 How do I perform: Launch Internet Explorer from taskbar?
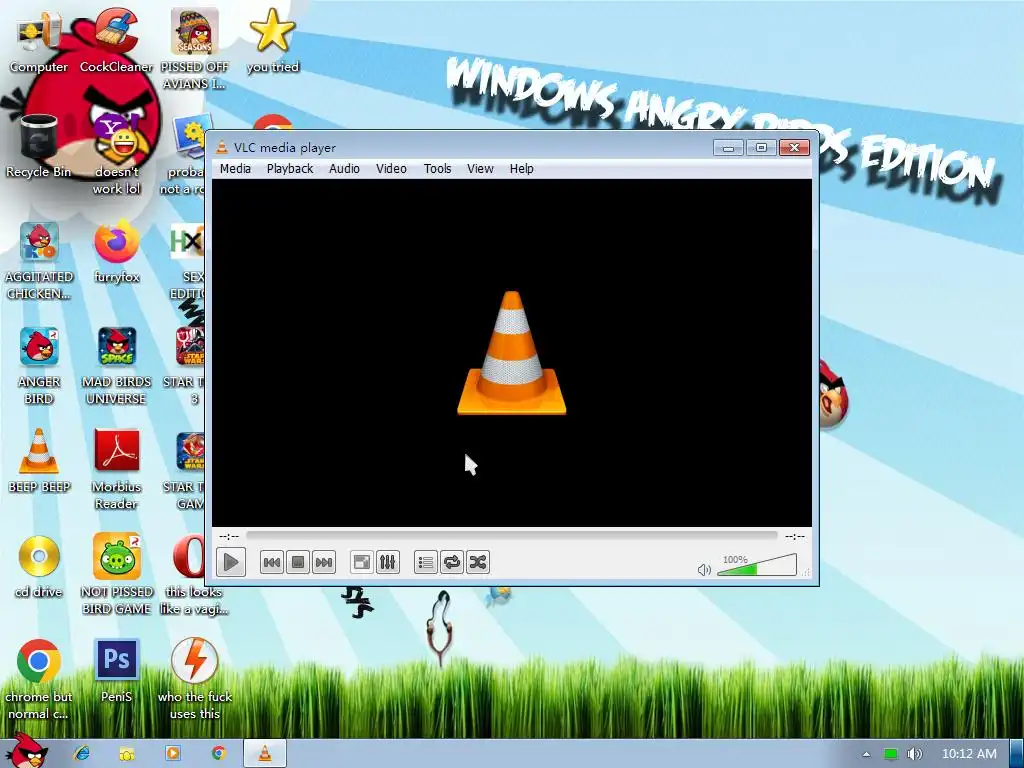click(82, 753)
